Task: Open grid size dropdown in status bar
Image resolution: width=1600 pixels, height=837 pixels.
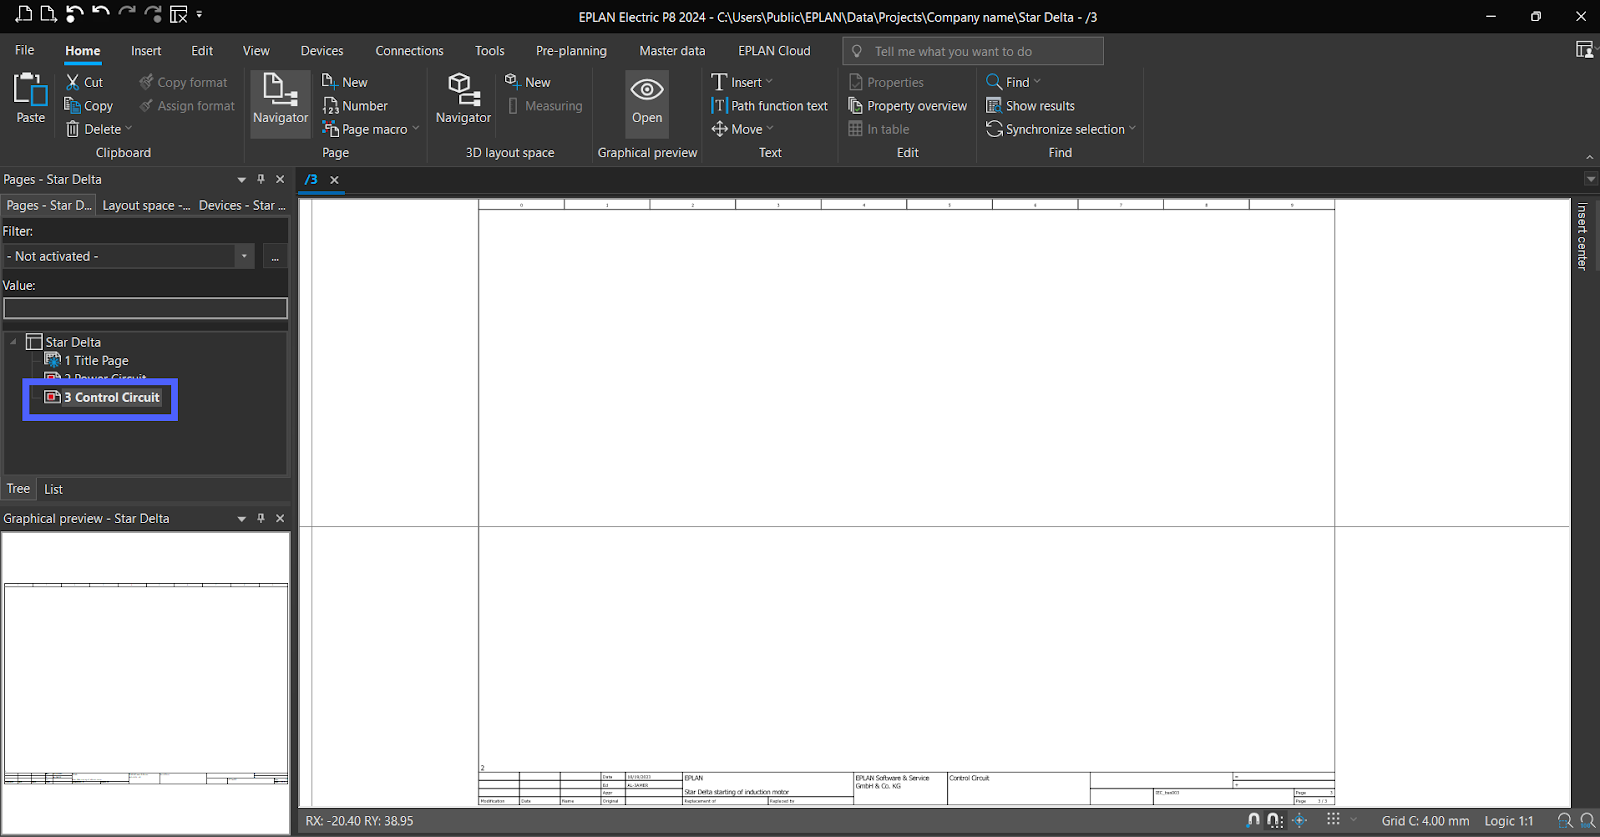Action: pos(1354,820)
